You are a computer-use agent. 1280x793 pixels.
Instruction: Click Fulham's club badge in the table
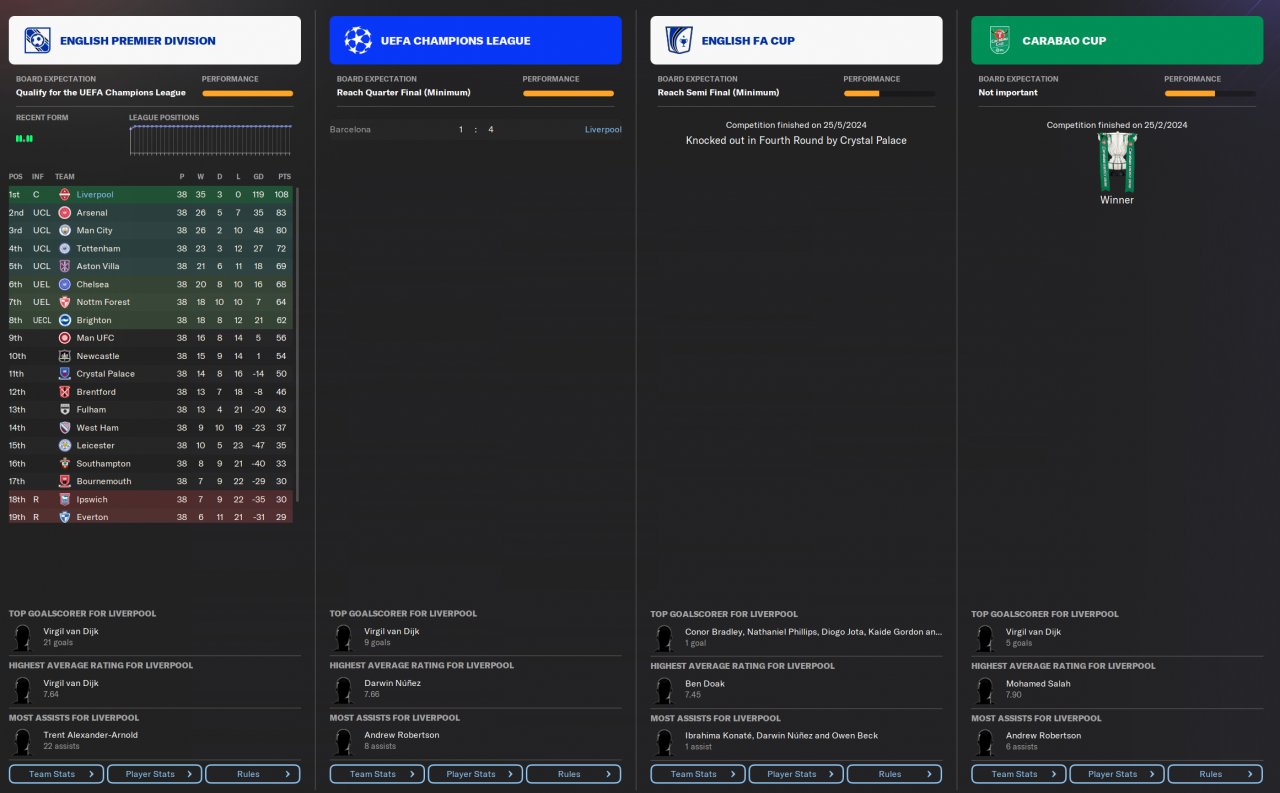(65, 410)
